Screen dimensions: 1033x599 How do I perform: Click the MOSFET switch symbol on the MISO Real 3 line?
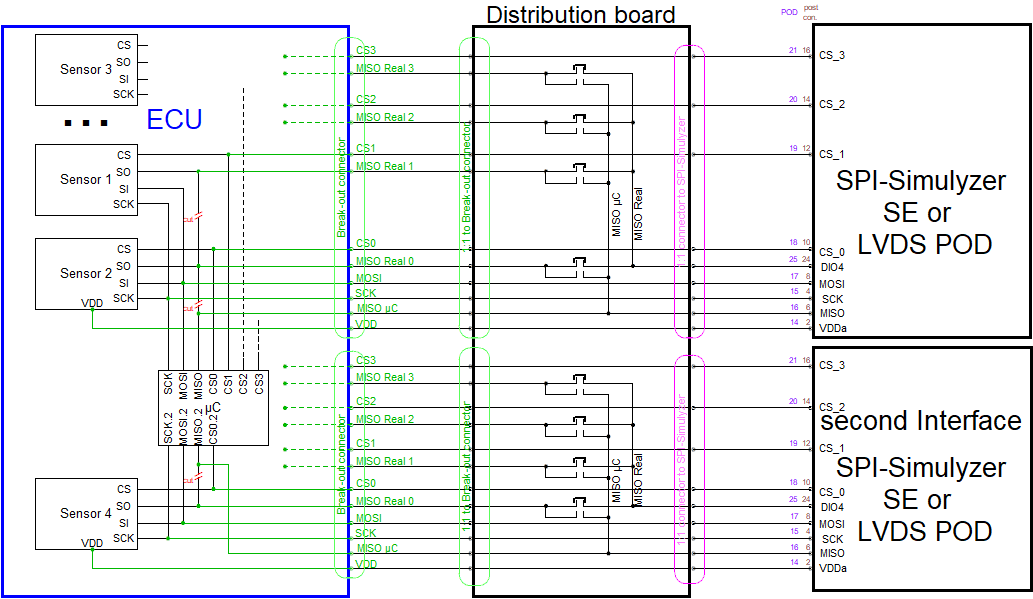point(580,70)
